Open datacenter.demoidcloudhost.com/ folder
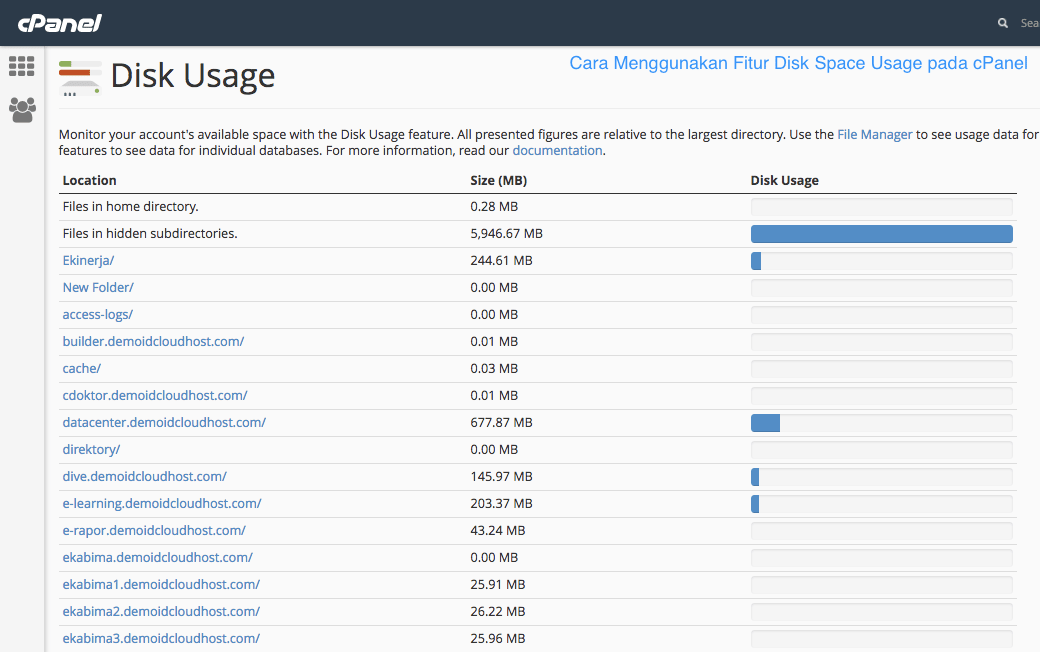This screenshot has height=652, width=1040. tap(164, 422)
